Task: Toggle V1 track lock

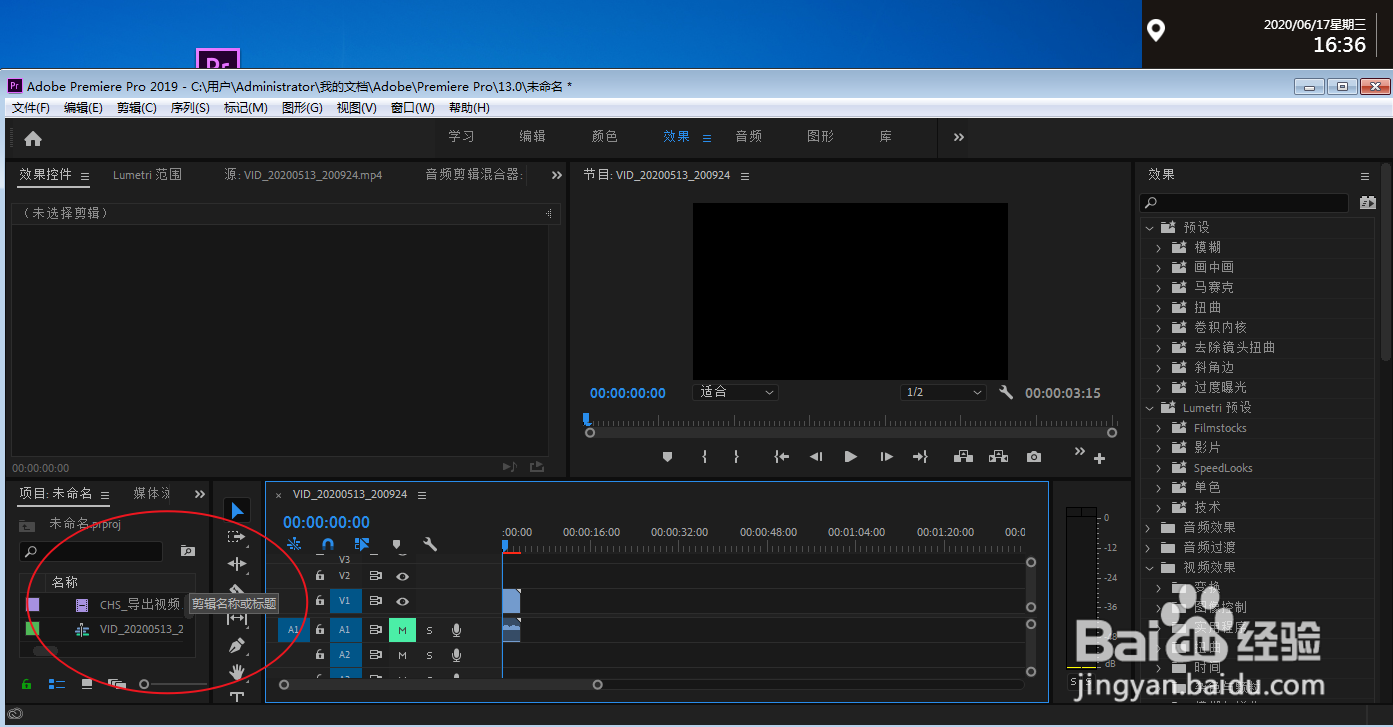Action: [x=320, y=601]
